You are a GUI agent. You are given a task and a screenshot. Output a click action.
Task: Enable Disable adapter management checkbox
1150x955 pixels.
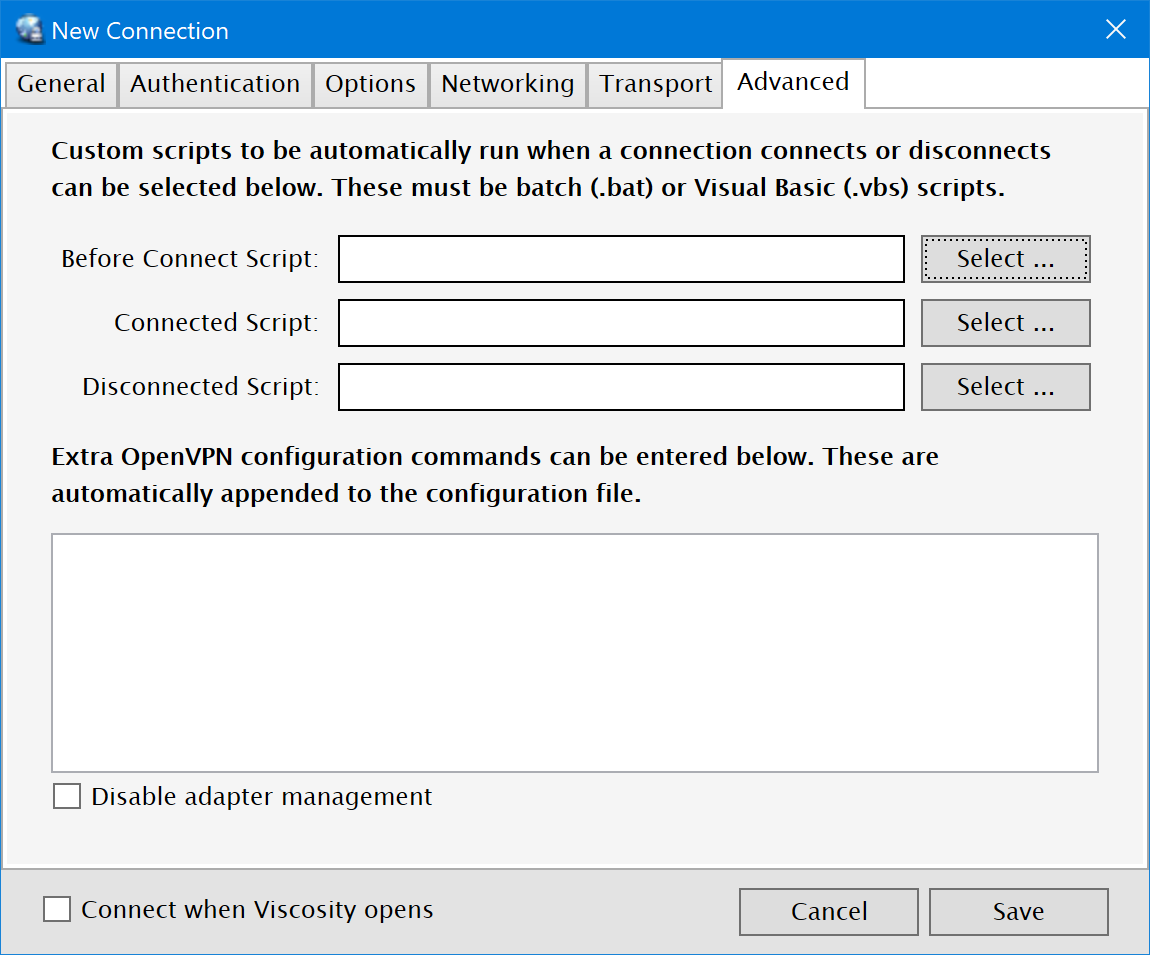click(67, 796)
